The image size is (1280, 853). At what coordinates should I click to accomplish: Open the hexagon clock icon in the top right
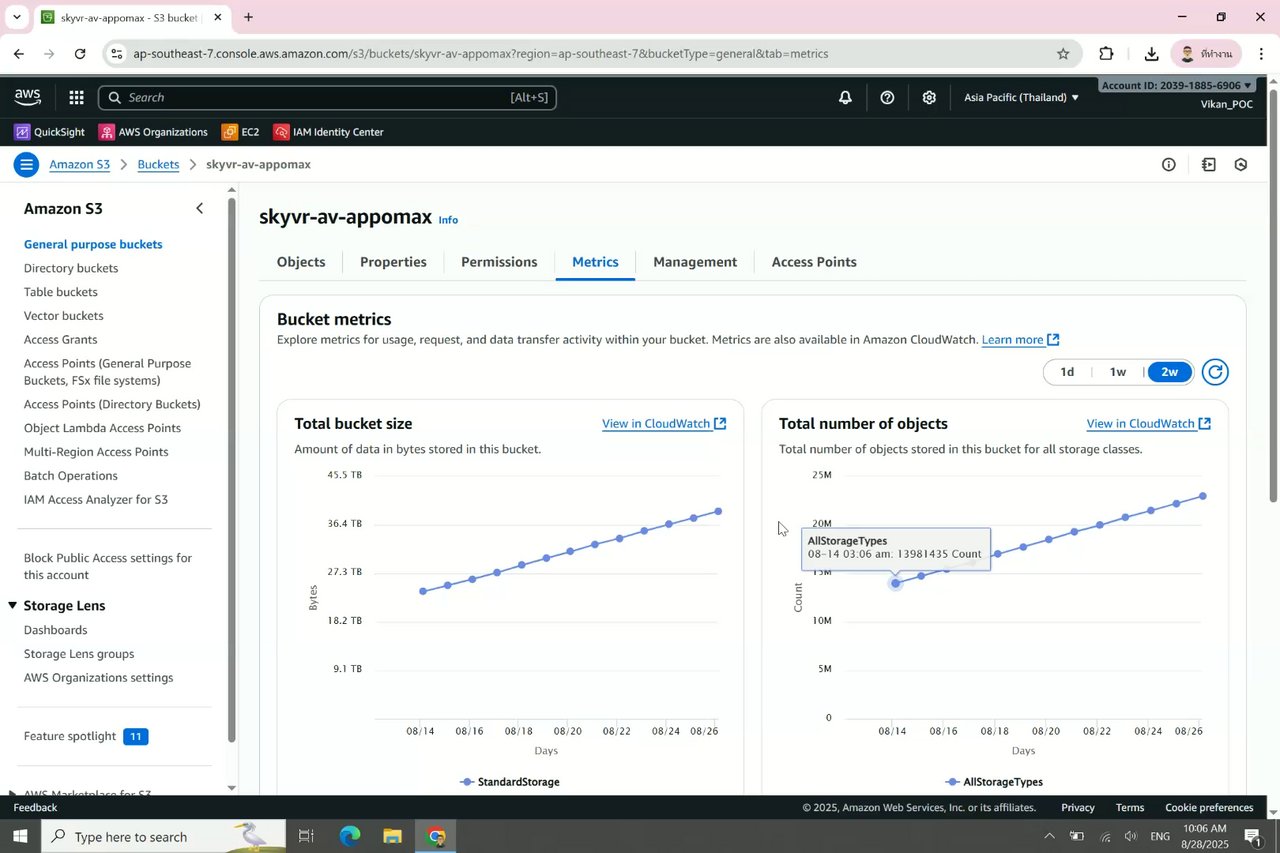(x=1241, y=165)
